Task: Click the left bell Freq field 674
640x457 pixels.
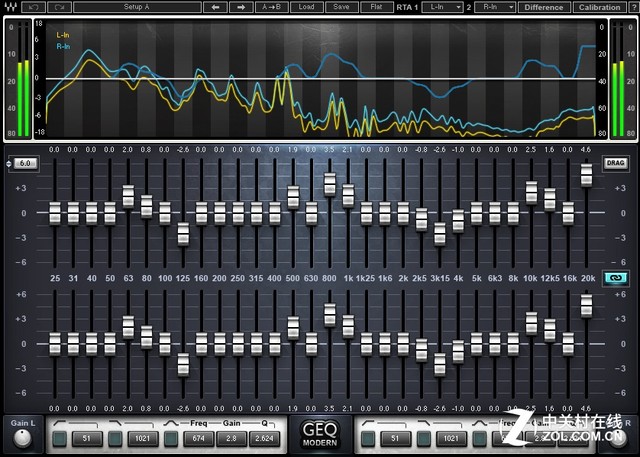Action: (198, 439)
